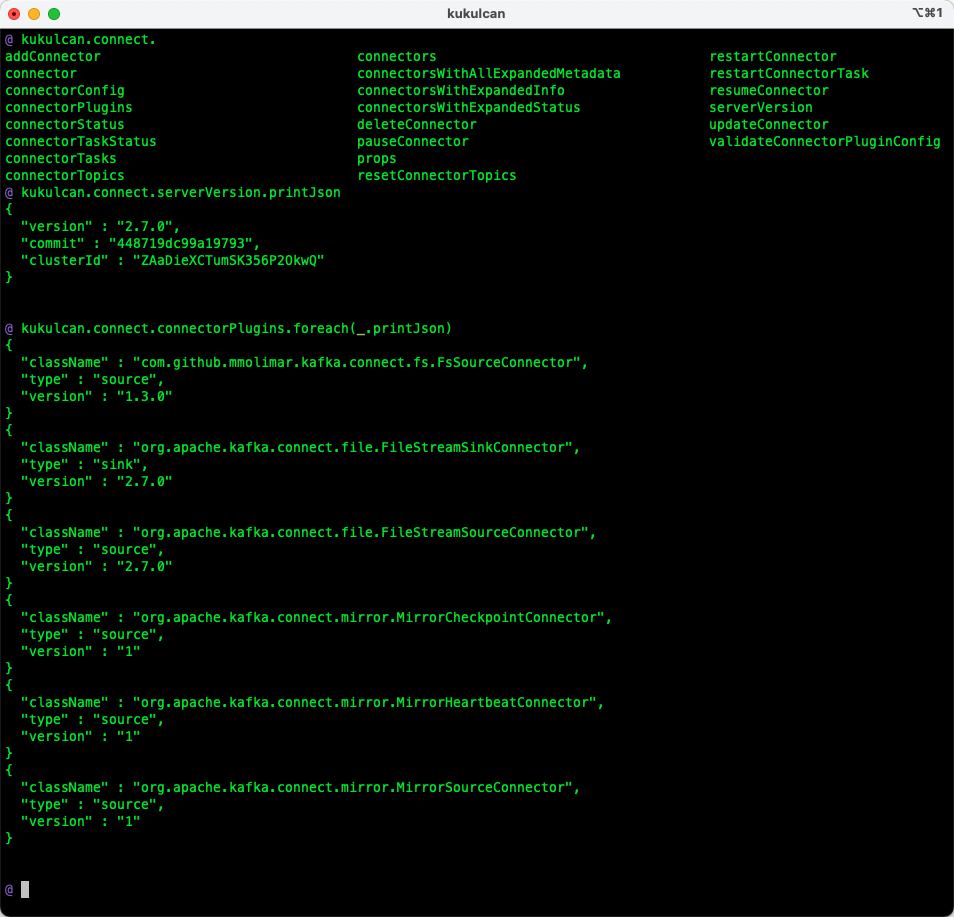Image resolution: width=954 pixels, height=917 pixels.
Task: Click the version 1.3.0 value
Action: [145, 397]
